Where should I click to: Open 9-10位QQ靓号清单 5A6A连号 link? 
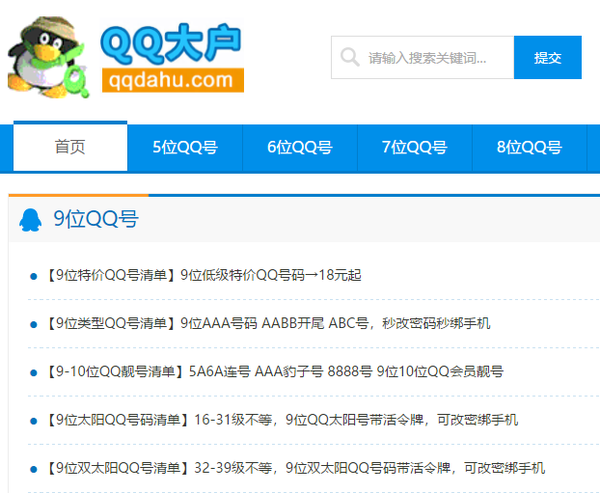coord(274,372)
